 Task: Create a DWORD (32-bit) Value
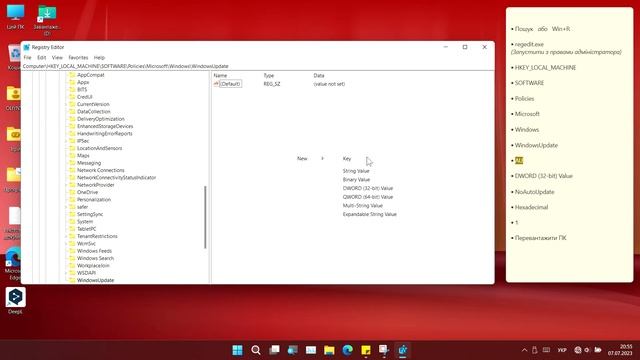367,188
